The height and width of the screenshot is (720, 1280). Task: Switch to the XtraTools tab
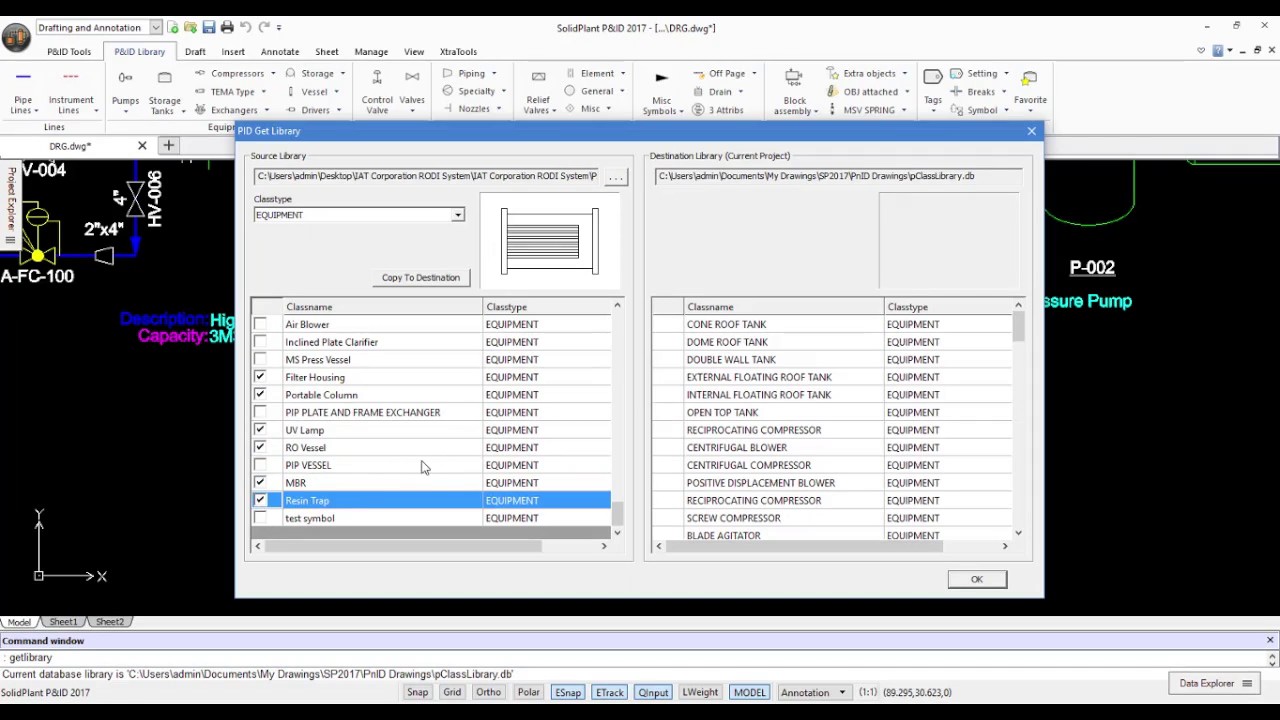pos(458,52)
